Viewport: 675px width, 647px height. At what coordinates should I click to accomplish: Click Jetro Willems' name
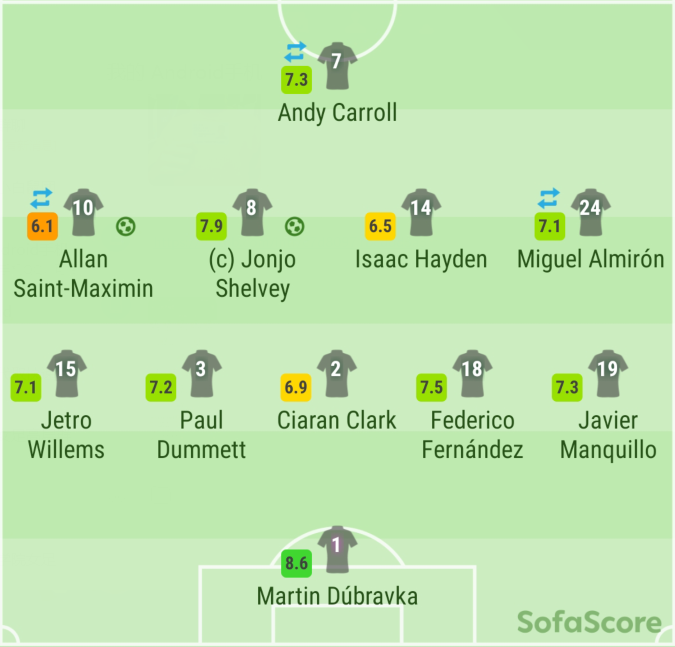[66, 435]
